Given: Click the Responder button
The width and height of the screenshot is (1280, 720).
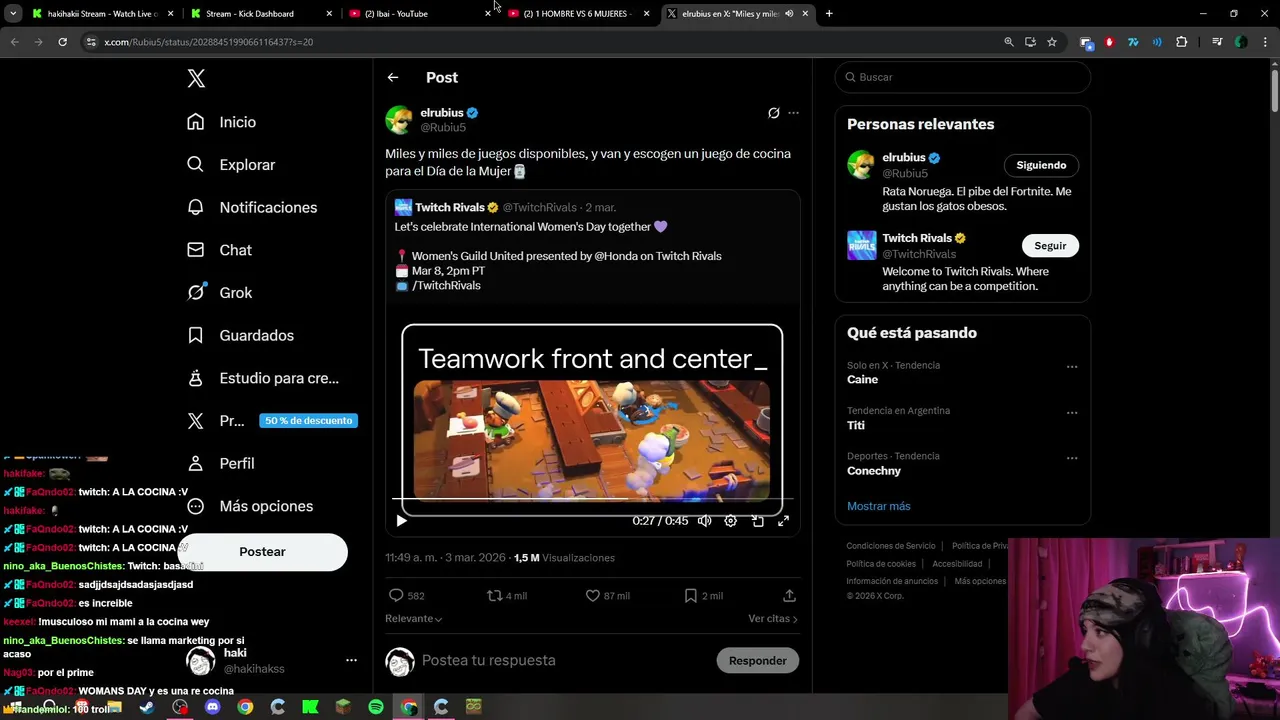Looking at the screenshot, I should (x=757, y=660).
